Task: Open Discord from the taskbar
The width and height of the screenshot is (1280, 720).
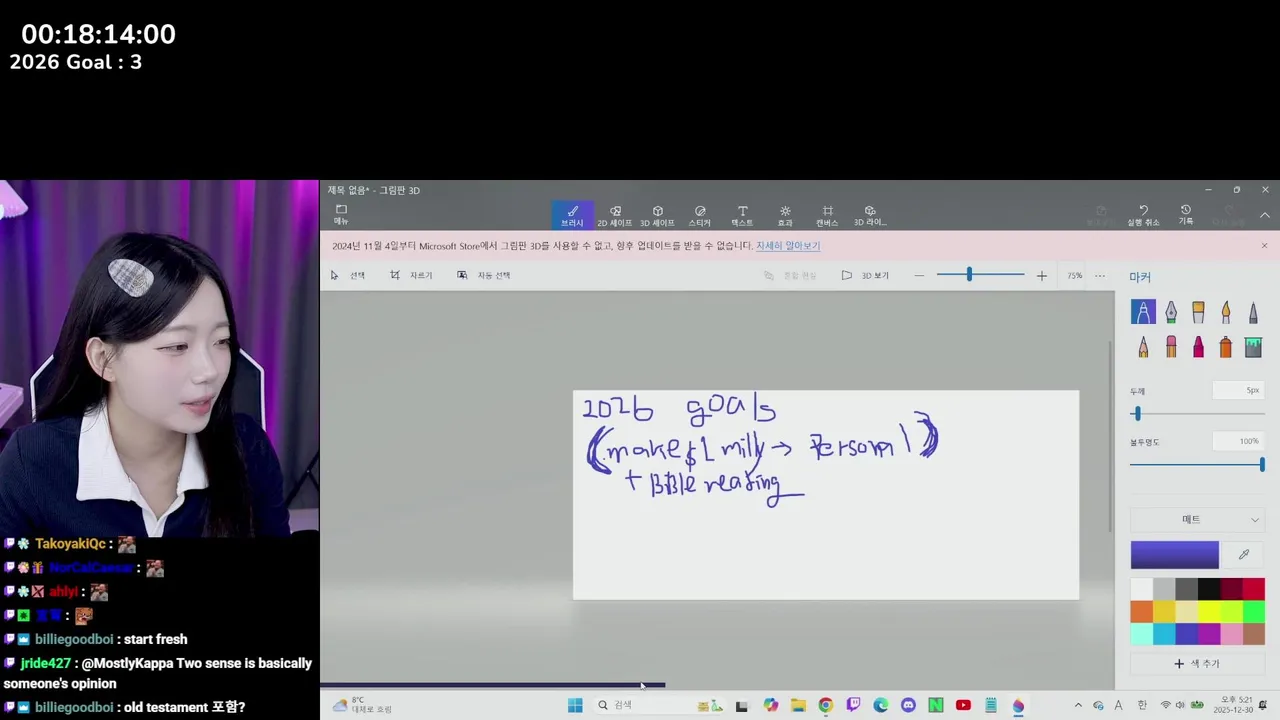Action: click(908, 705)
